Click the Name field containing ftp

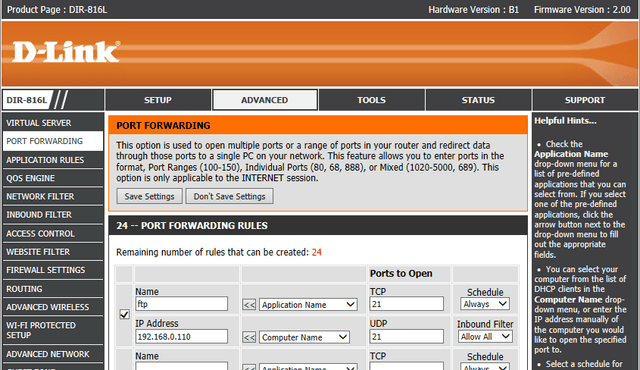point(181,304)
